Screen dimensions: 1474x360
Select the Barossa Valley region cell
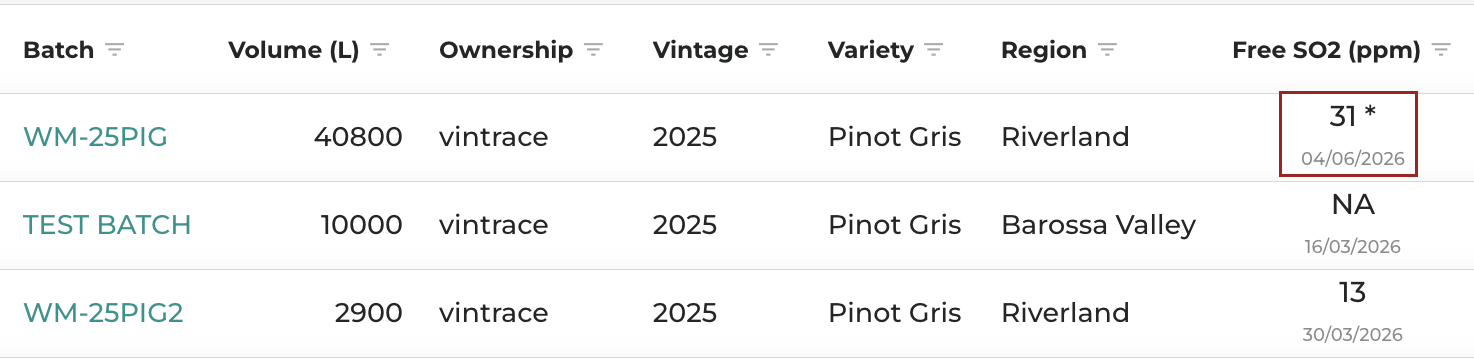[1098, 225]
